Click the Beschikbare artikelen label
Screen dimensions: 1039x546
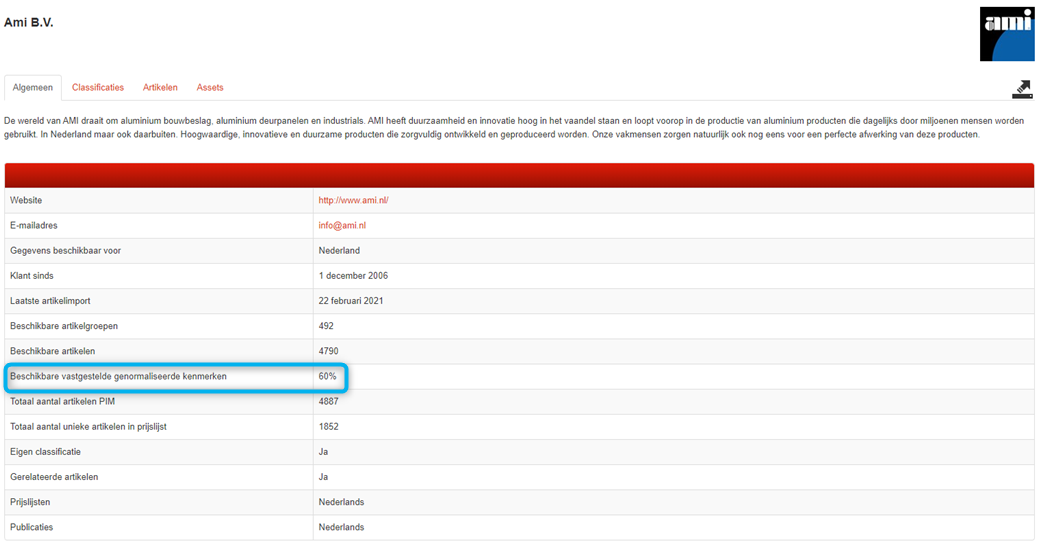click(x=52, y=351)
